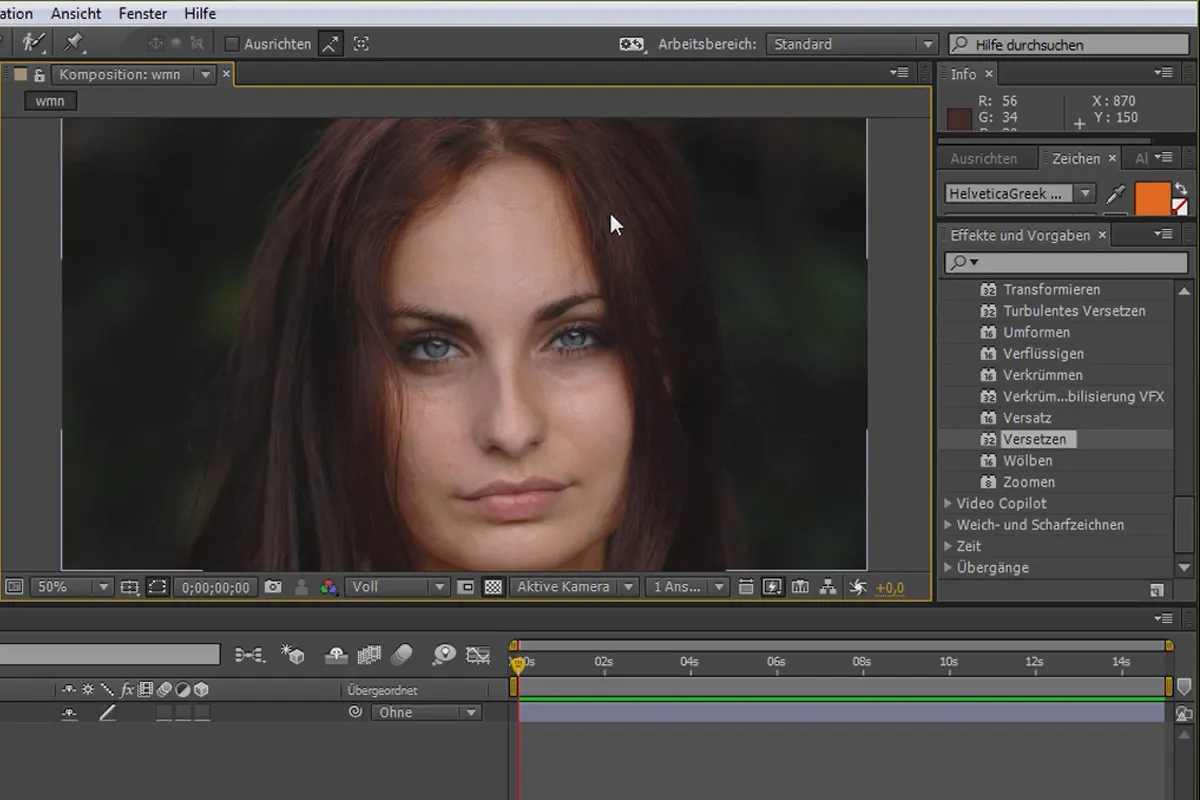Open the Effekte und Vorgaben panel menu
1200x800 pixels.
coord(1164,234)
